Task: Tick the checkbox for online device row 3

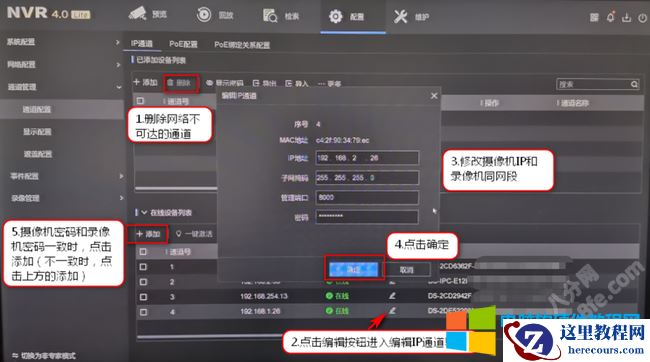Action: pyautogui.click(x=143, y=296)
